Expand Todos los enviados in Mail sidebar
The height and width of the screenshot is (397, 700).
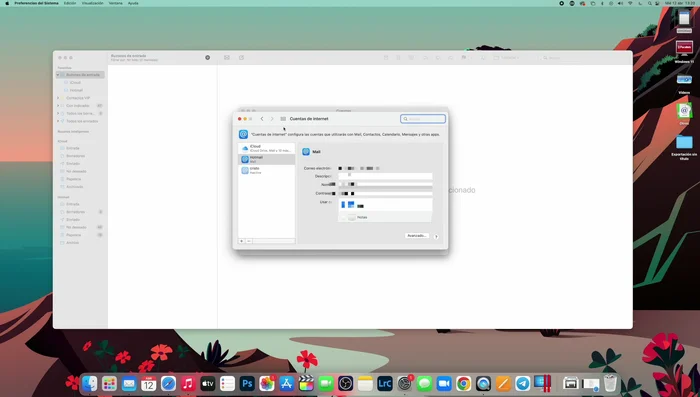(x=58, y=121)
